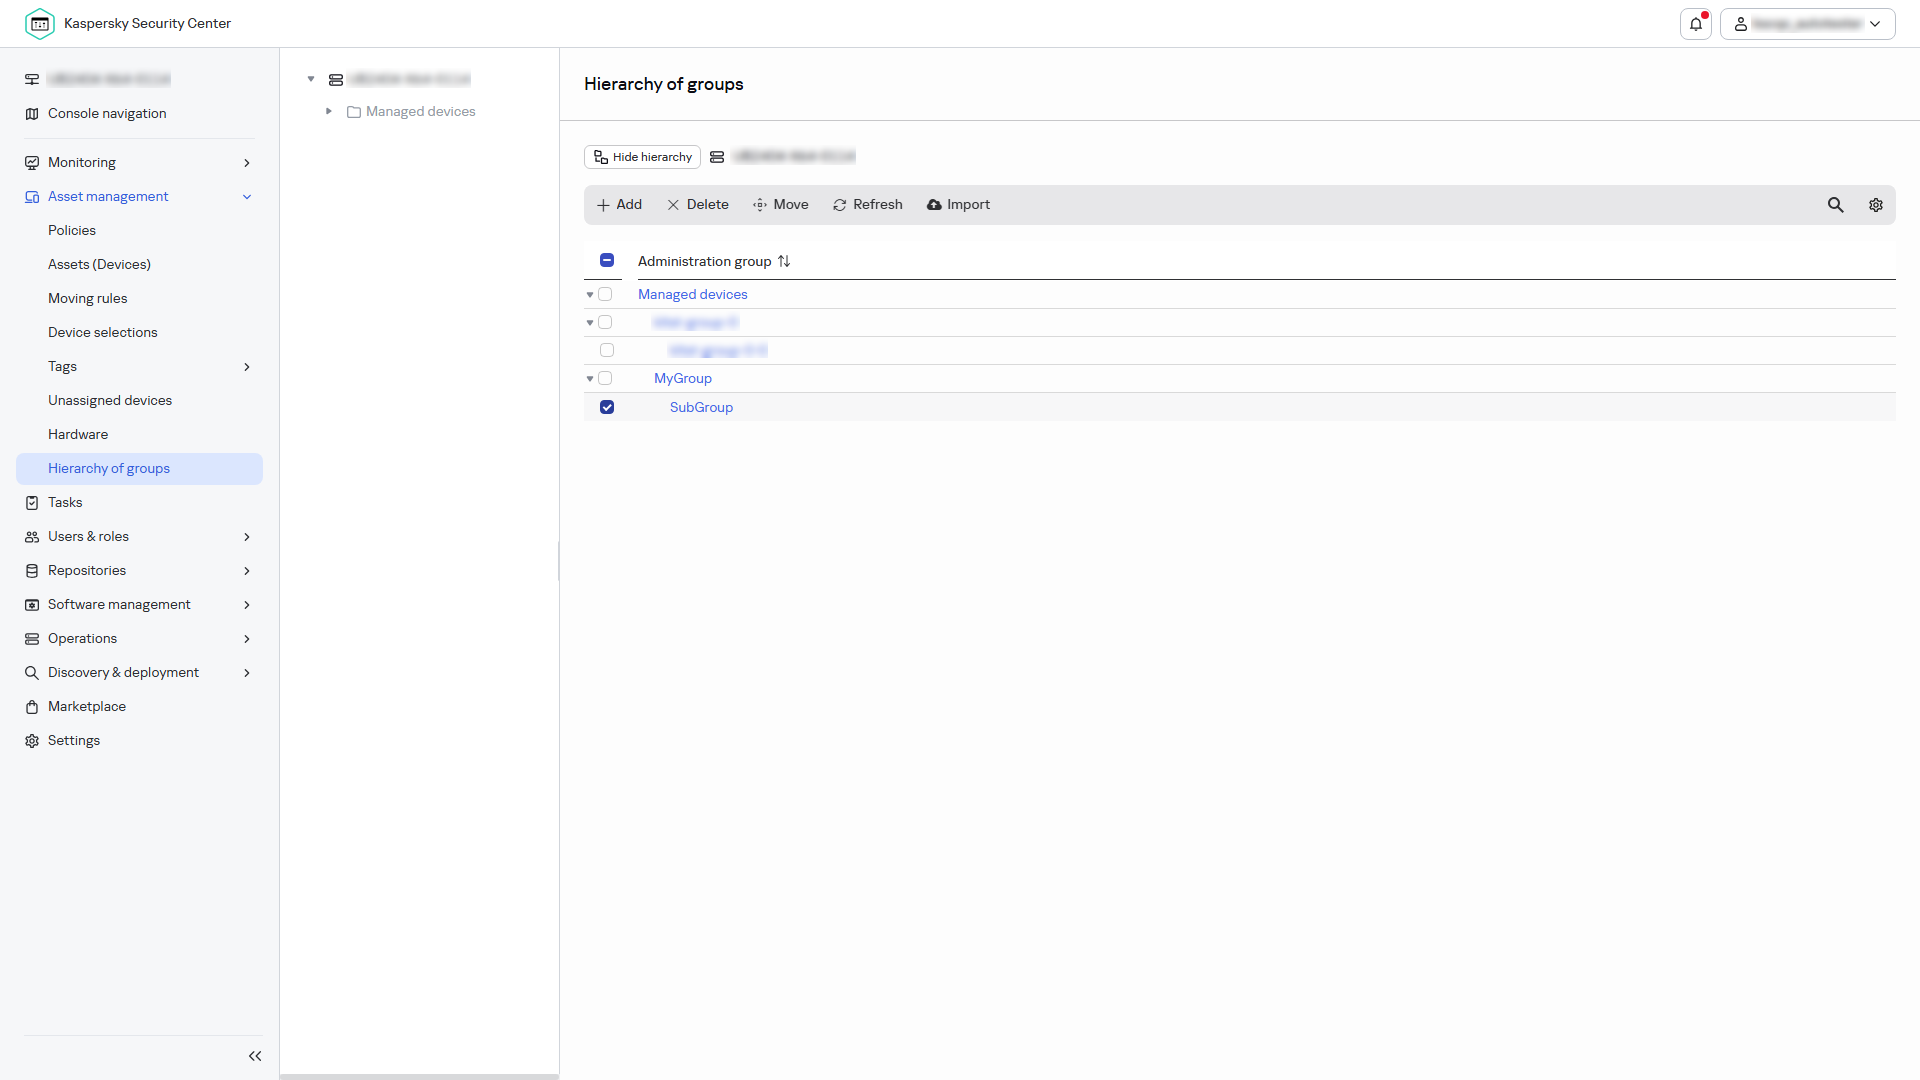This screenshot has width=1920, height=1080.
Task: Check the MyGroup row checkbox
Action: coord(605,378)
